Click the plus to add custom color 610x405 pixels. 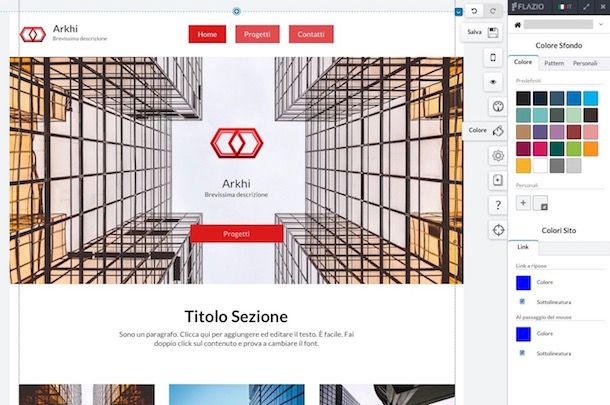coord(523,203)
